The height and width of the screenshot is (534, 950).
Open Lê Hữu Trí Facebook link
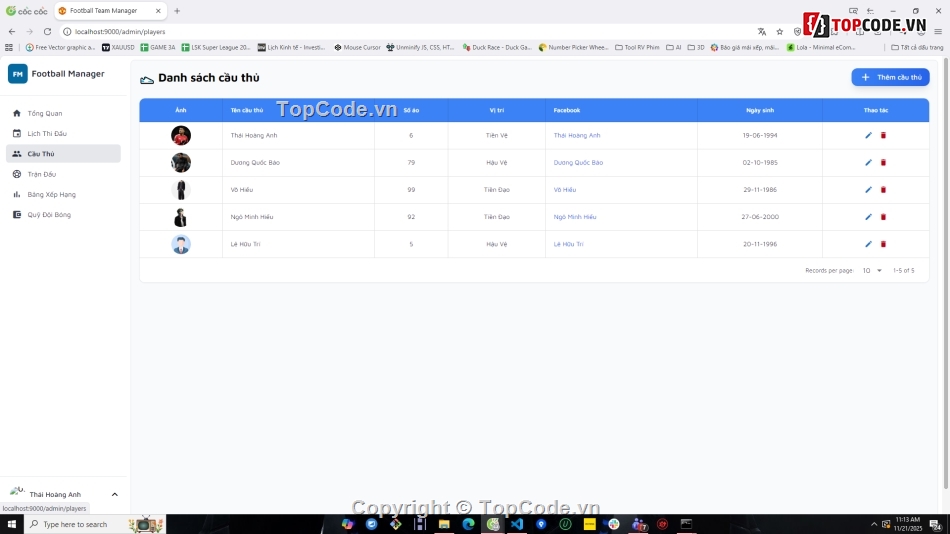click(x=568, y=244)
